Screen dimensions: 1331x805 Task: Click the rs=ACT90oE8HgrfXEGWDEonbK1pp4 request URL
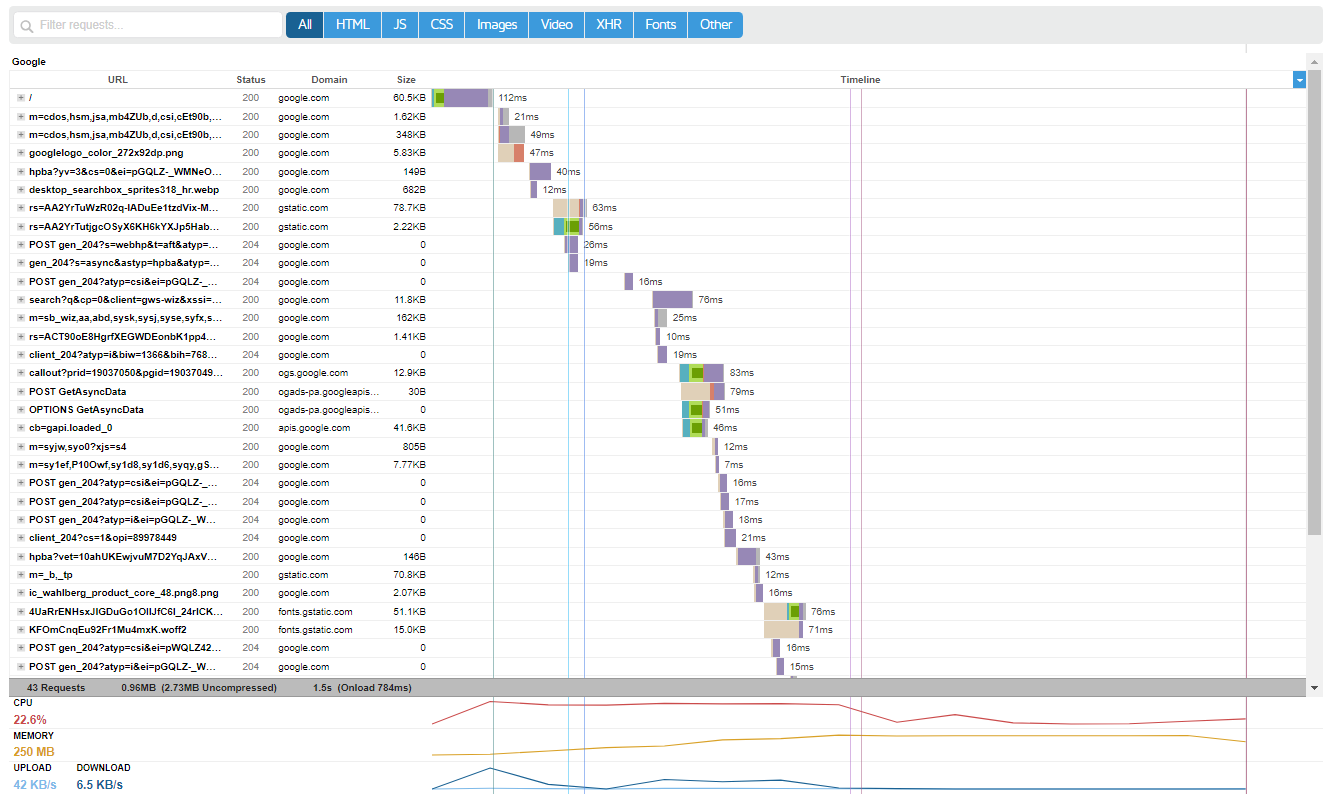pos(122,337)
